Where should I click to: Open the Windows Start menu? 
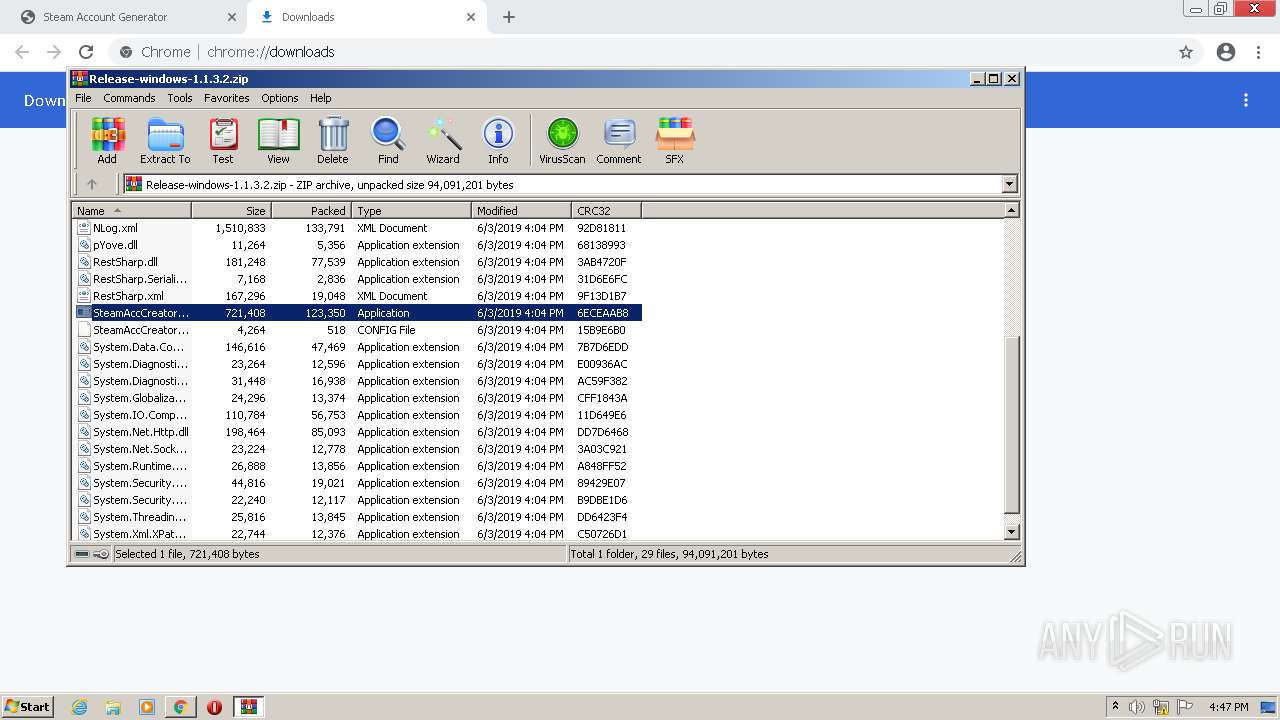(x=27, y=707)
